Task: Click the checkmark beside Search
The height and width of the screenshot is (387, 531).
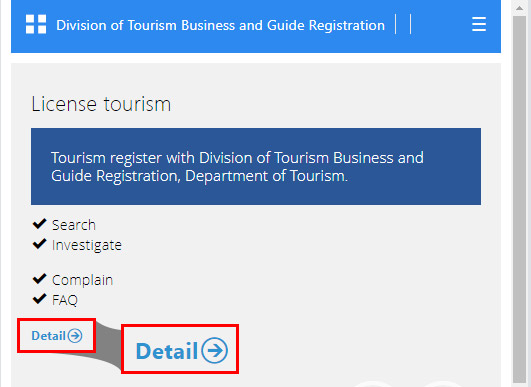Action: point(39,224)
